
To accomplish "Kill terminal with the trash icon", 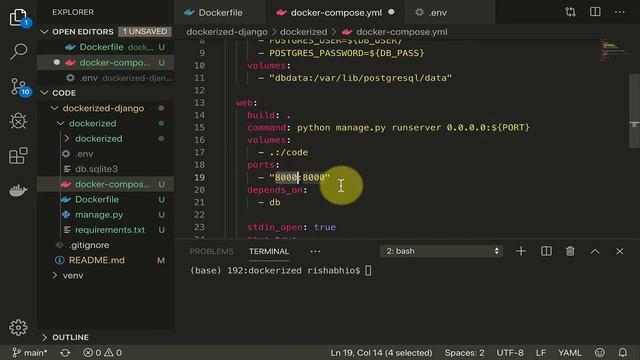I will pyautogui.click(x=570, y=251).
